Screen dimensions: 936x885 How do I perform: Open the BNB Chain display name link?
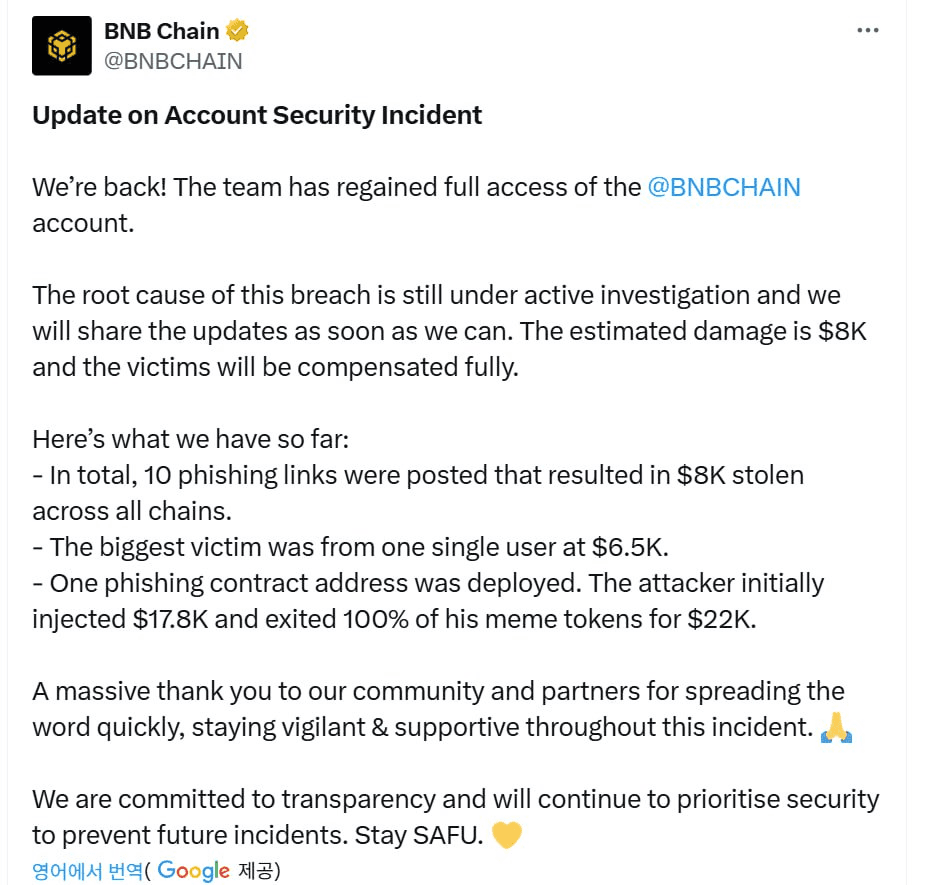(x=161, y=31)
